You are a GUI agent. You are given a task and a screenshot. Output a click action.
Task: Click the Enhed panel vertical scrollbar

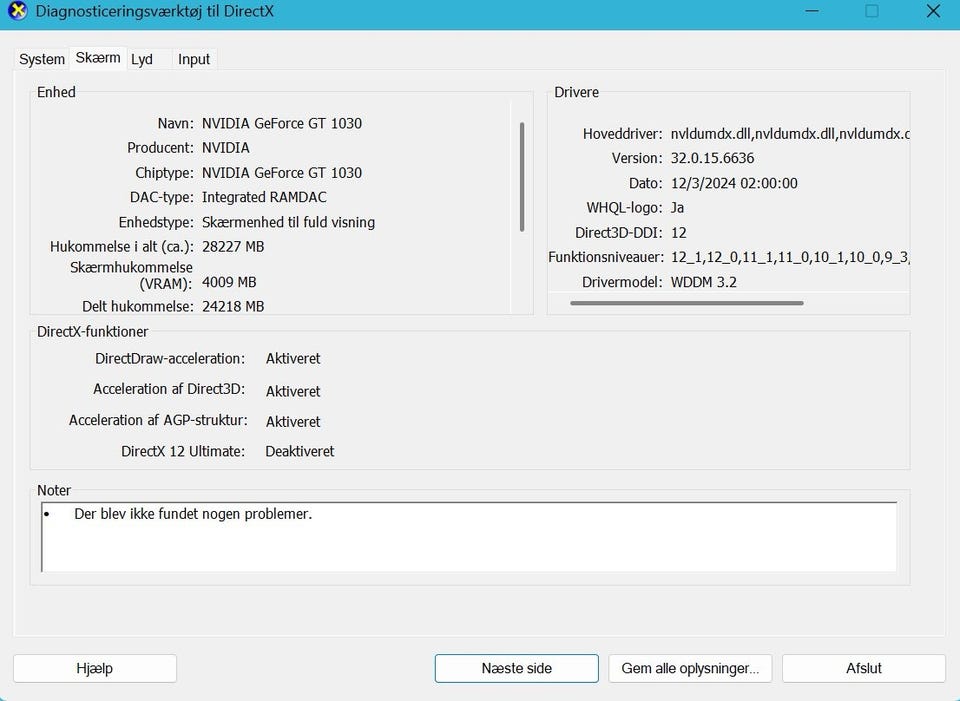point(521,177)
